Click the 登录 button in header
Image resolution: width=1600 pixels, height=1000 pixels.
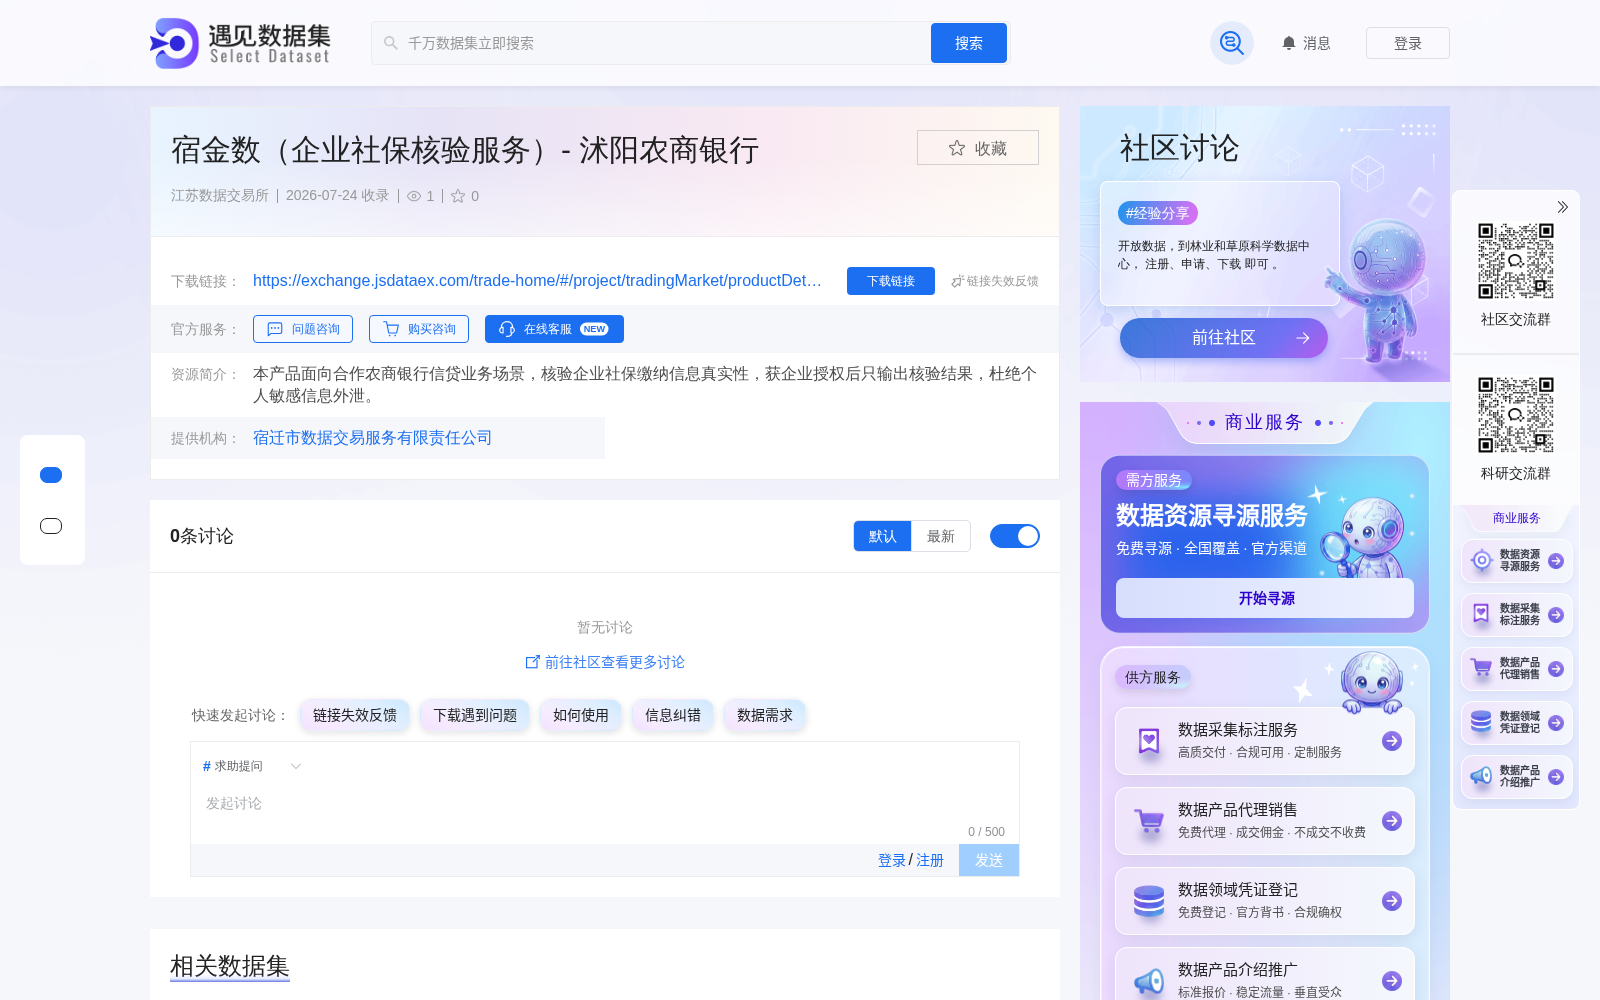pyautogui.click(x=1408, y=43)
